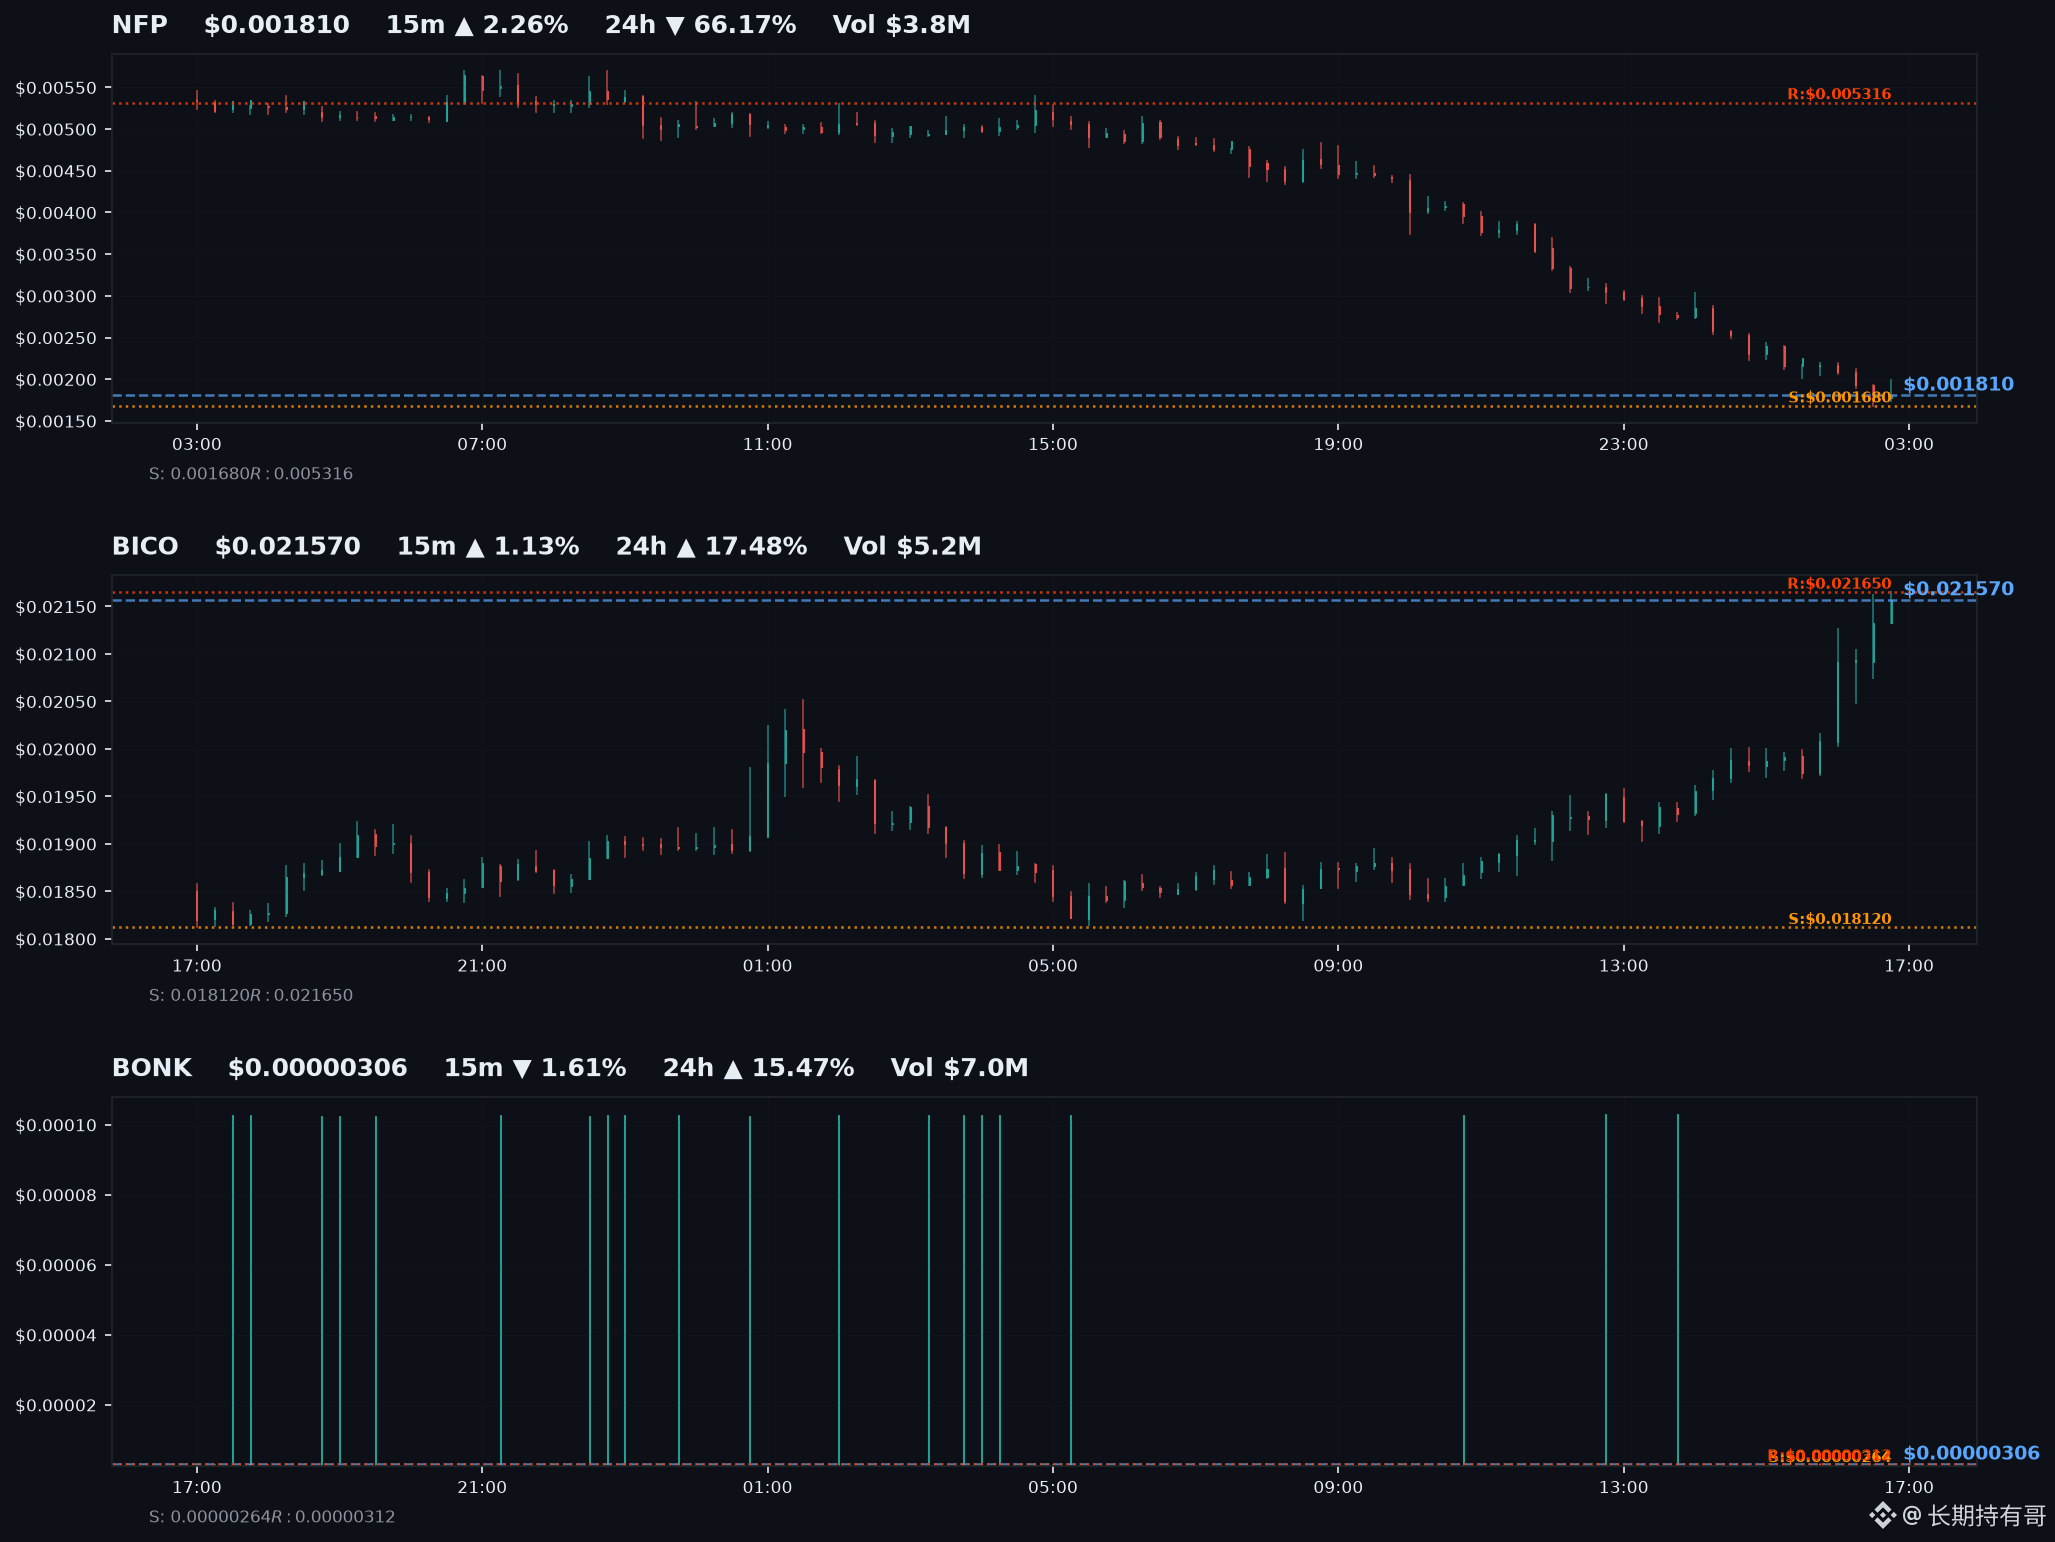2055x1542 pixels.
Task: Click the 05:00 time label on BONK chart
Action: [x=1053, y=1487]
